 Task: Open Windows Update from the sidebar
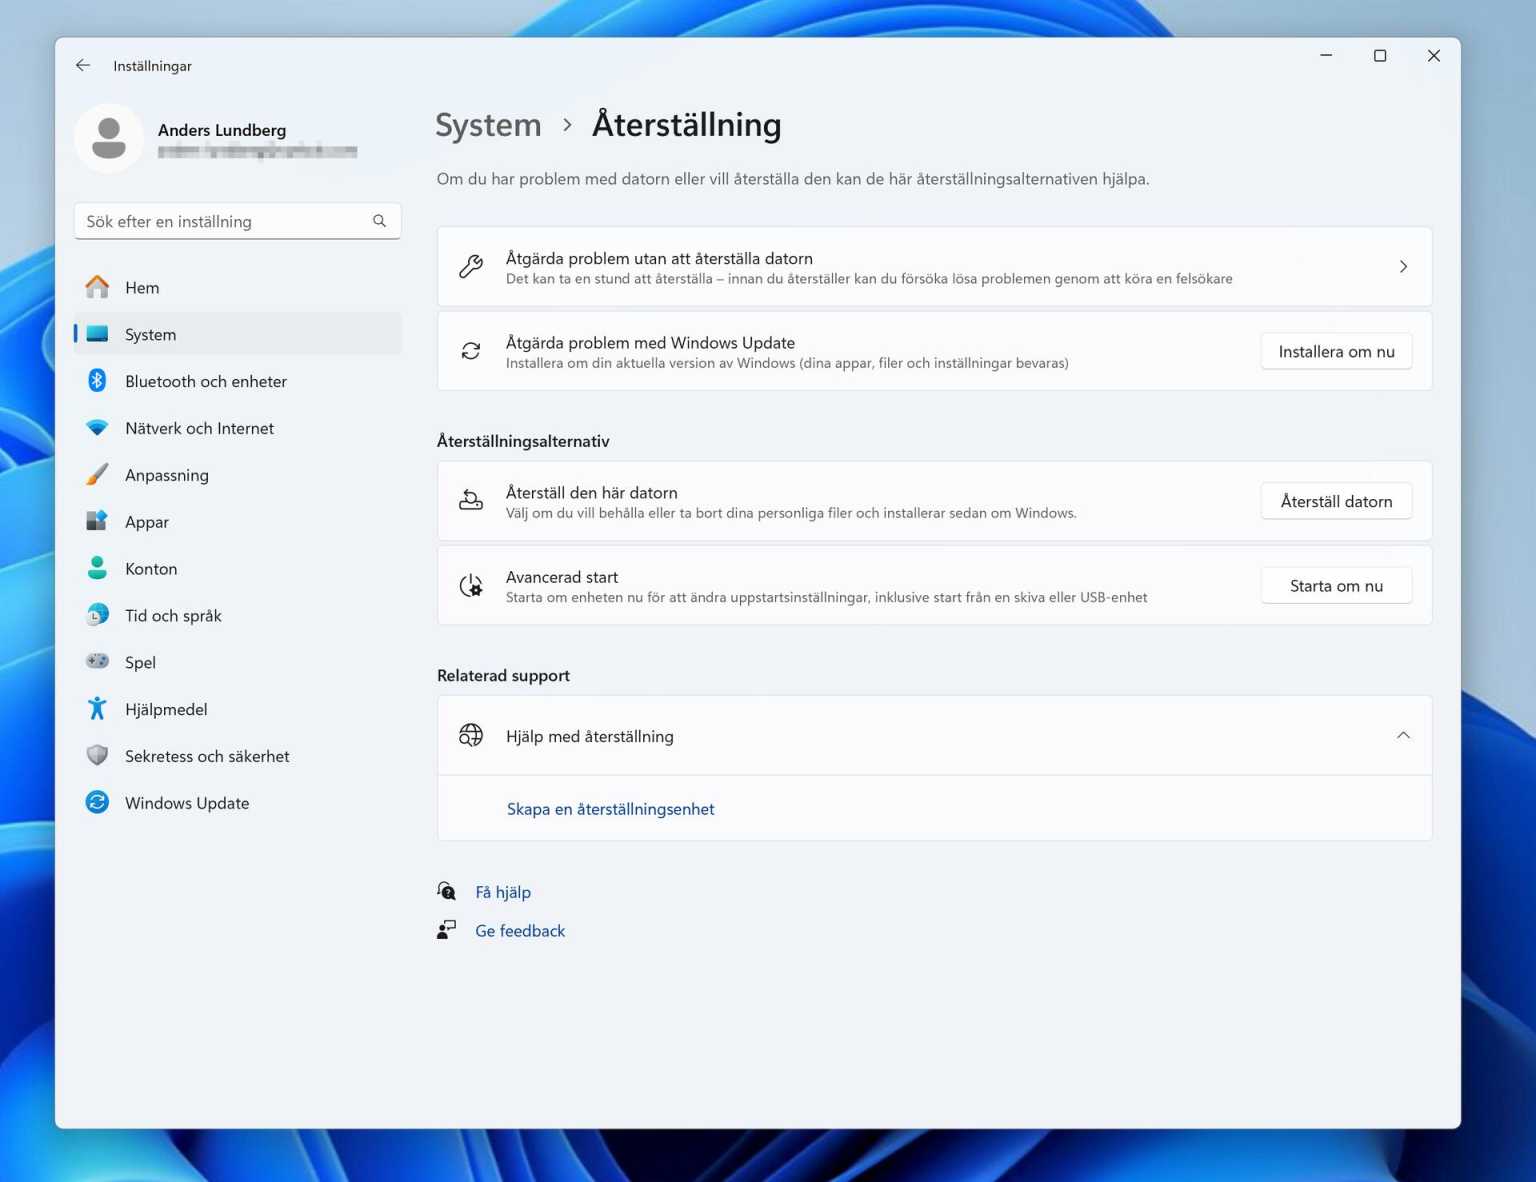coord(187,802)
